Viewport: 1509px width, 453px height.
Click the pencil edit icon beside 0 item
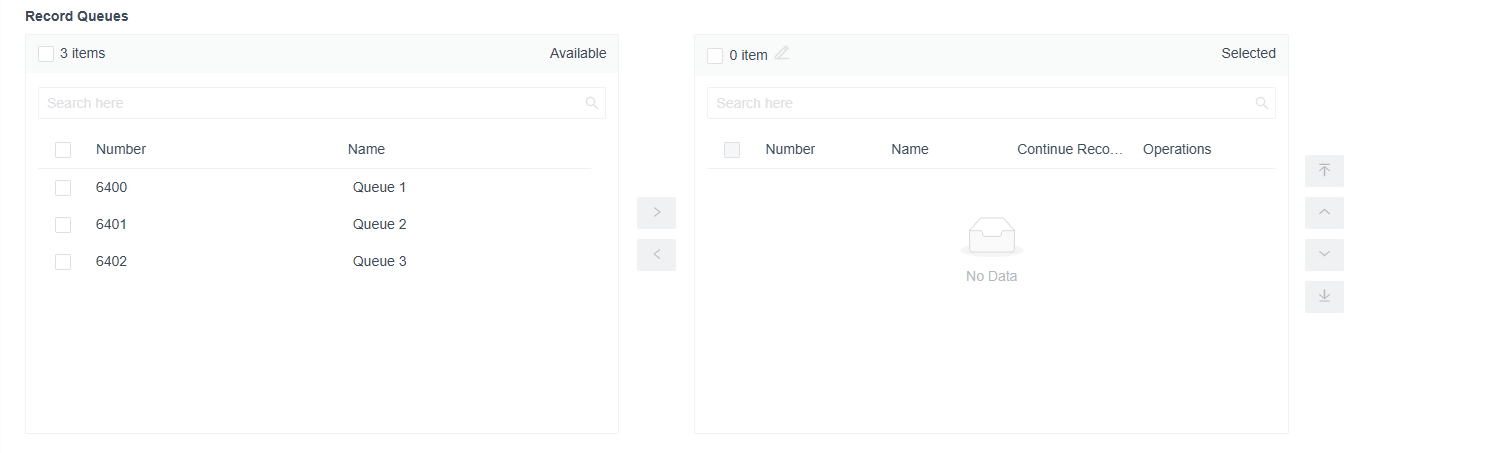782,53
